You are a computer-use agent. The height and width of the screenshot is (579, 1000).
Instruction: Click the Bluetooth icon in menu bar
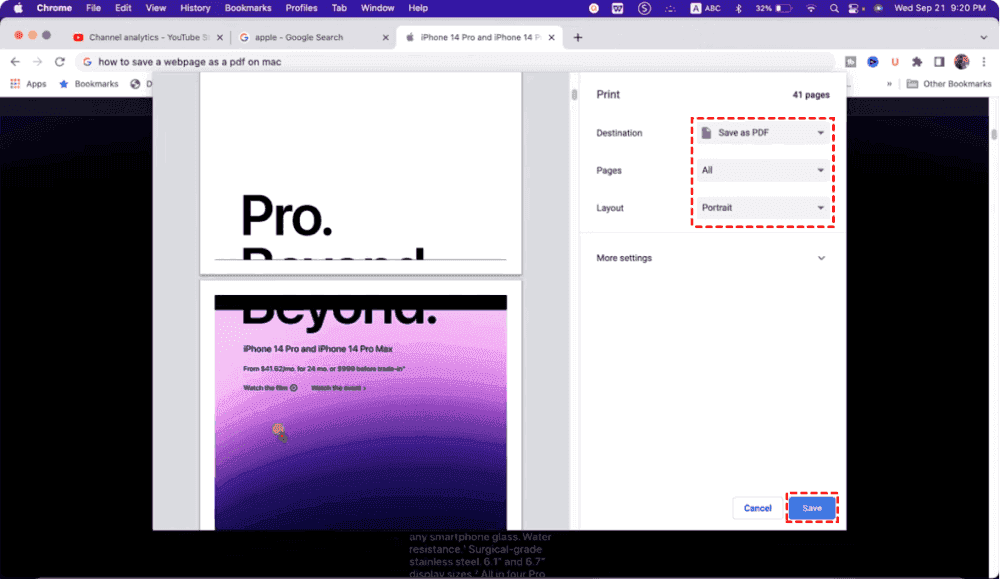[739, 8]
